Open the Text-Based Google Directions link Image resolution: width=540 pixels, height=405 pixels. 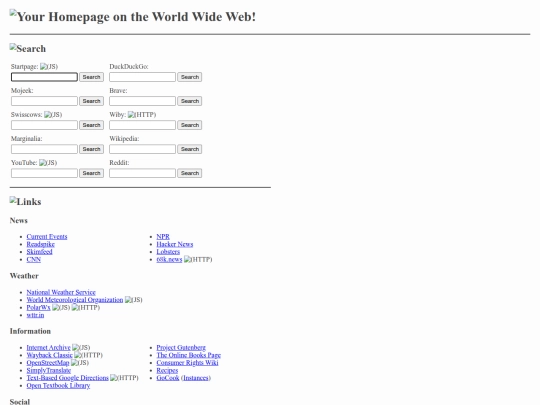(x=68, y=378)
